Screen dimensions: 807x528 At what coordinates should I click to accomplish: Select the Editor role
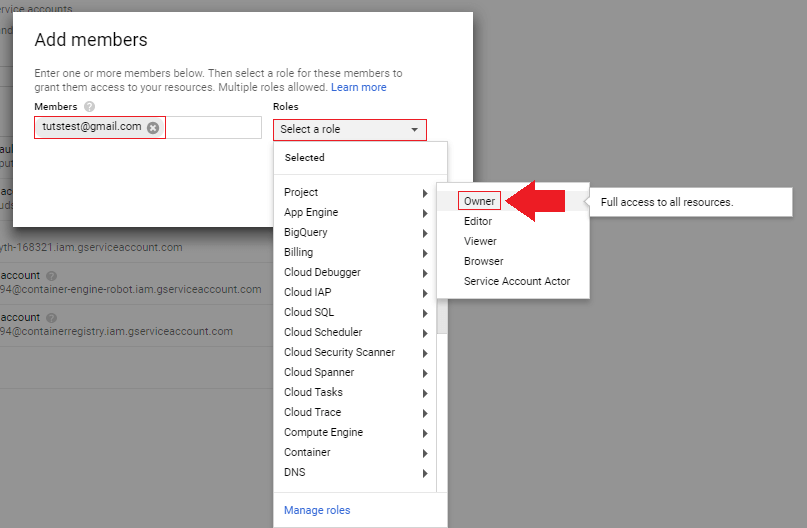513,221
